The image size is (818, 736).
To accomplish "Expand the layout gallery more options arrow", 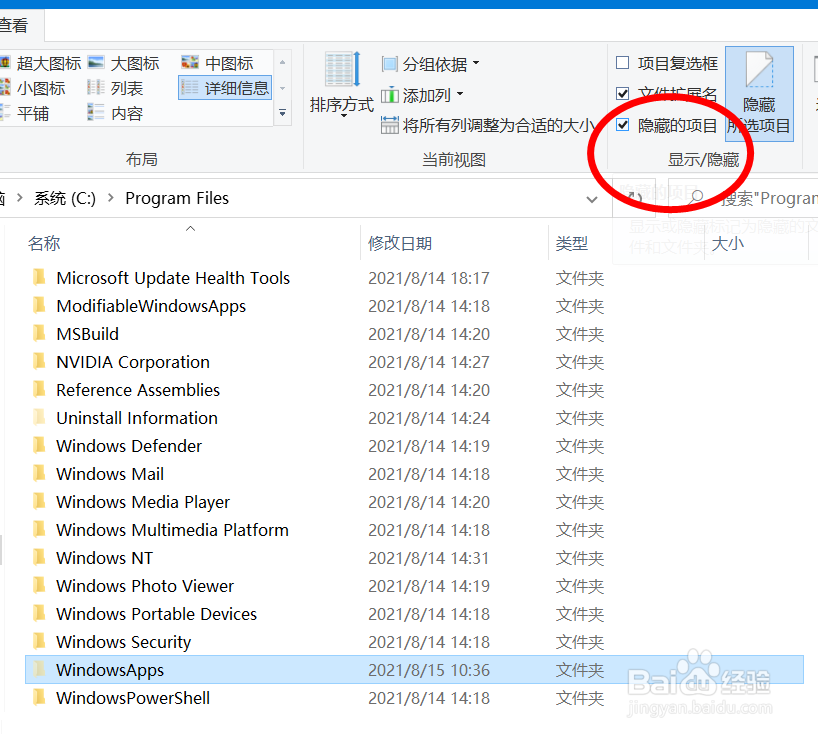I will (x=282, y=113).
